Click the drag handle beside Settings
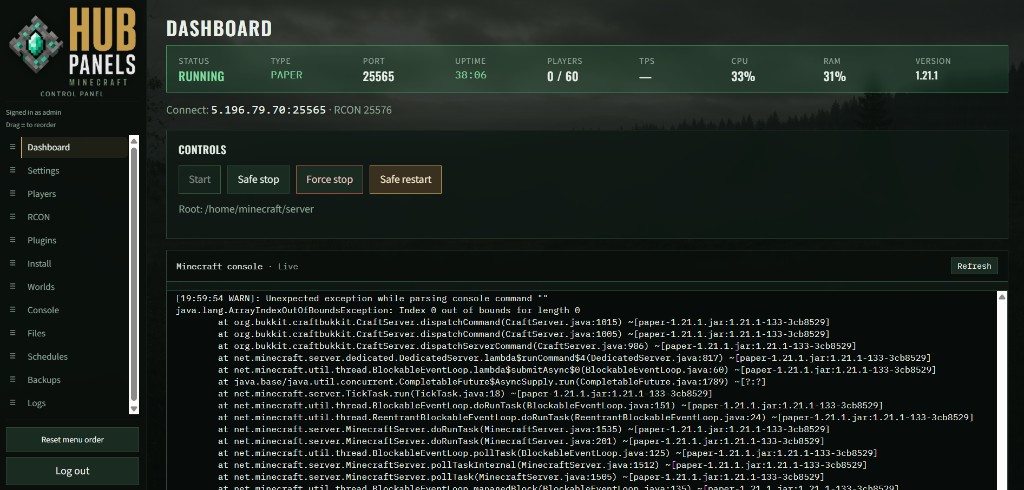 (x=12, y=171)
